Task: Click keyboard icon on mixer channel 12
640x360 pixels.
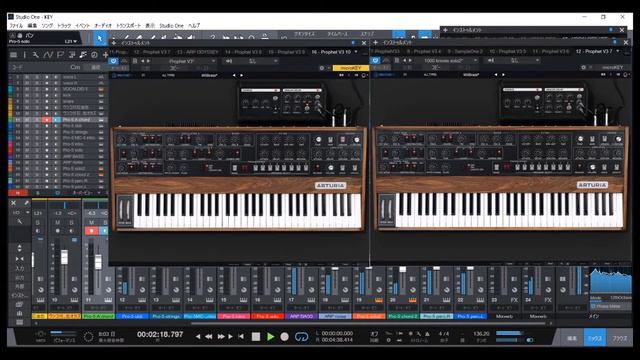Action: (142, 300)
